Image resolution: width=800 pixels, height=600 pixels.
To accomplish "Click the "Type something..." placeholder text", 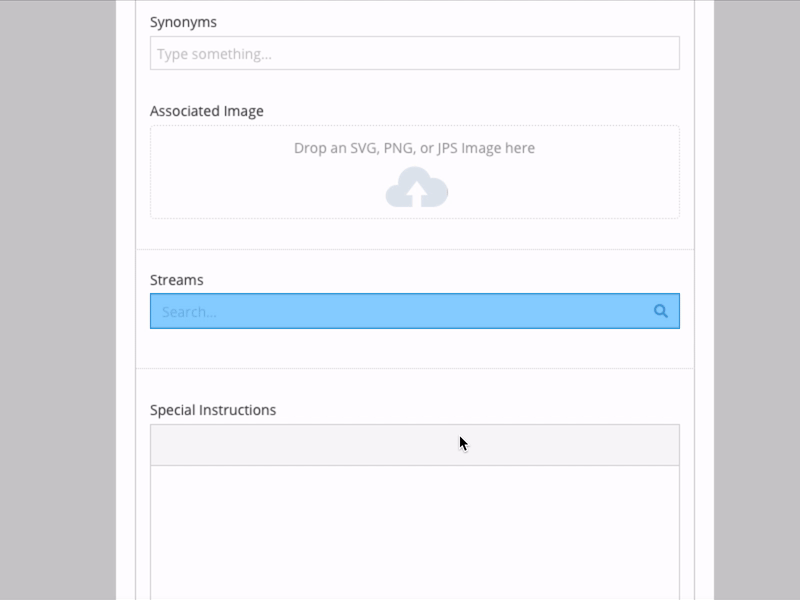I will coord(214,54).
